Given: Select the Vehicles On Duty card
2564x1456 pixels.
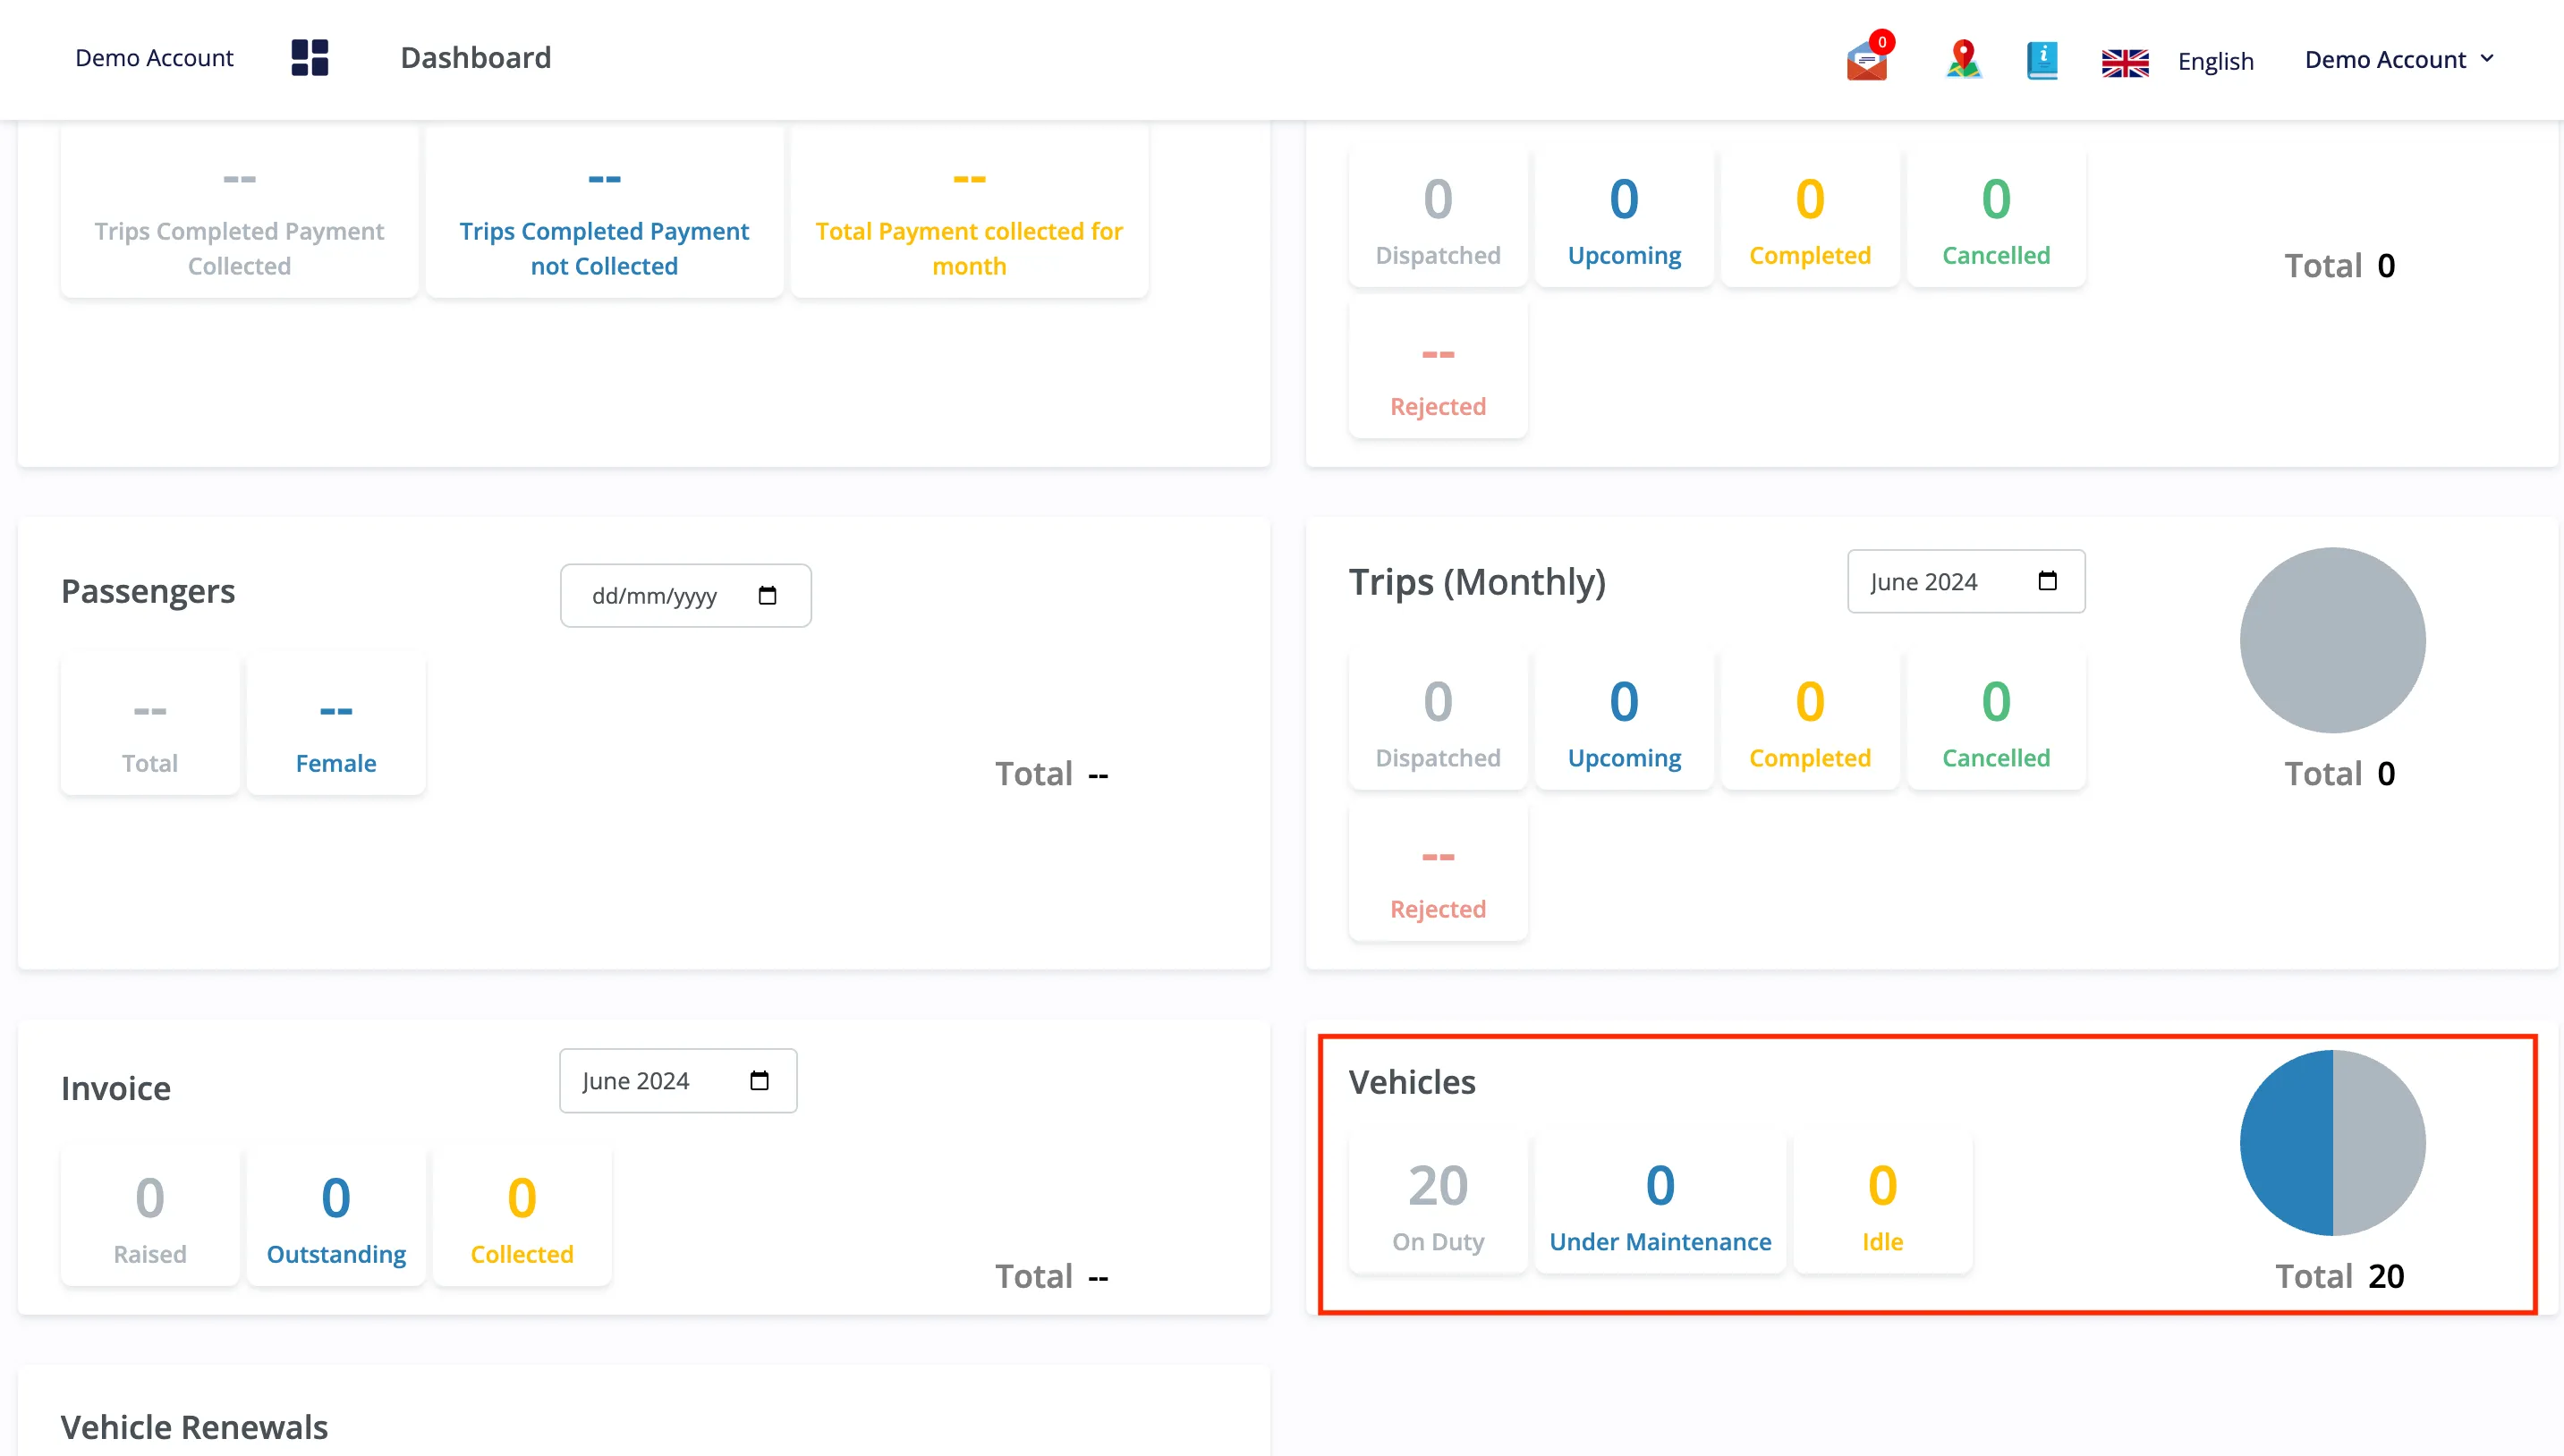Looking at the screenshot, I should [x=1438, y=1203].
